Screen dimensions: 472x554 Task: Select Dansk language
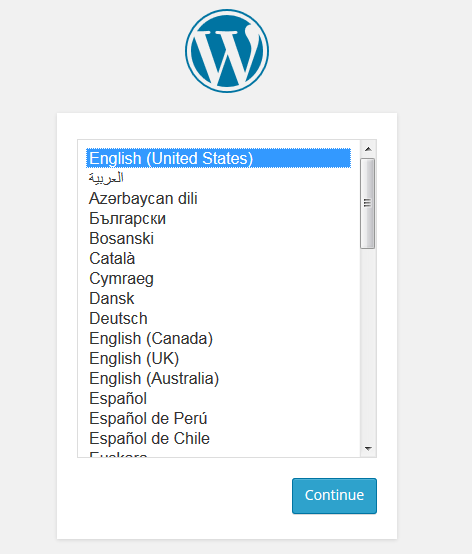218,298
